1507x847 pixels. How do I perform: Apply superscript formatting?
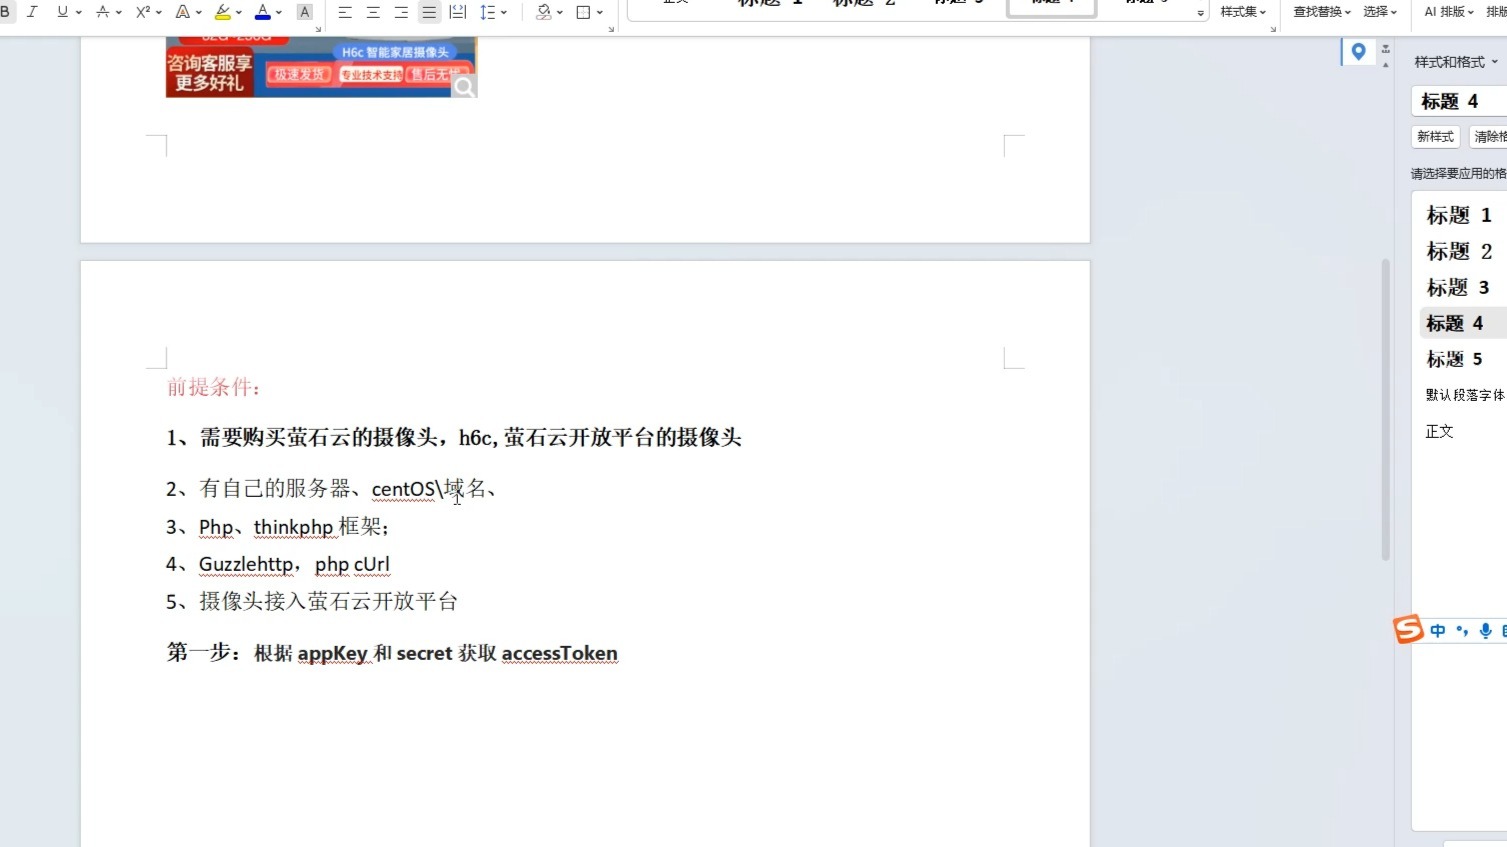click(143, 12)
